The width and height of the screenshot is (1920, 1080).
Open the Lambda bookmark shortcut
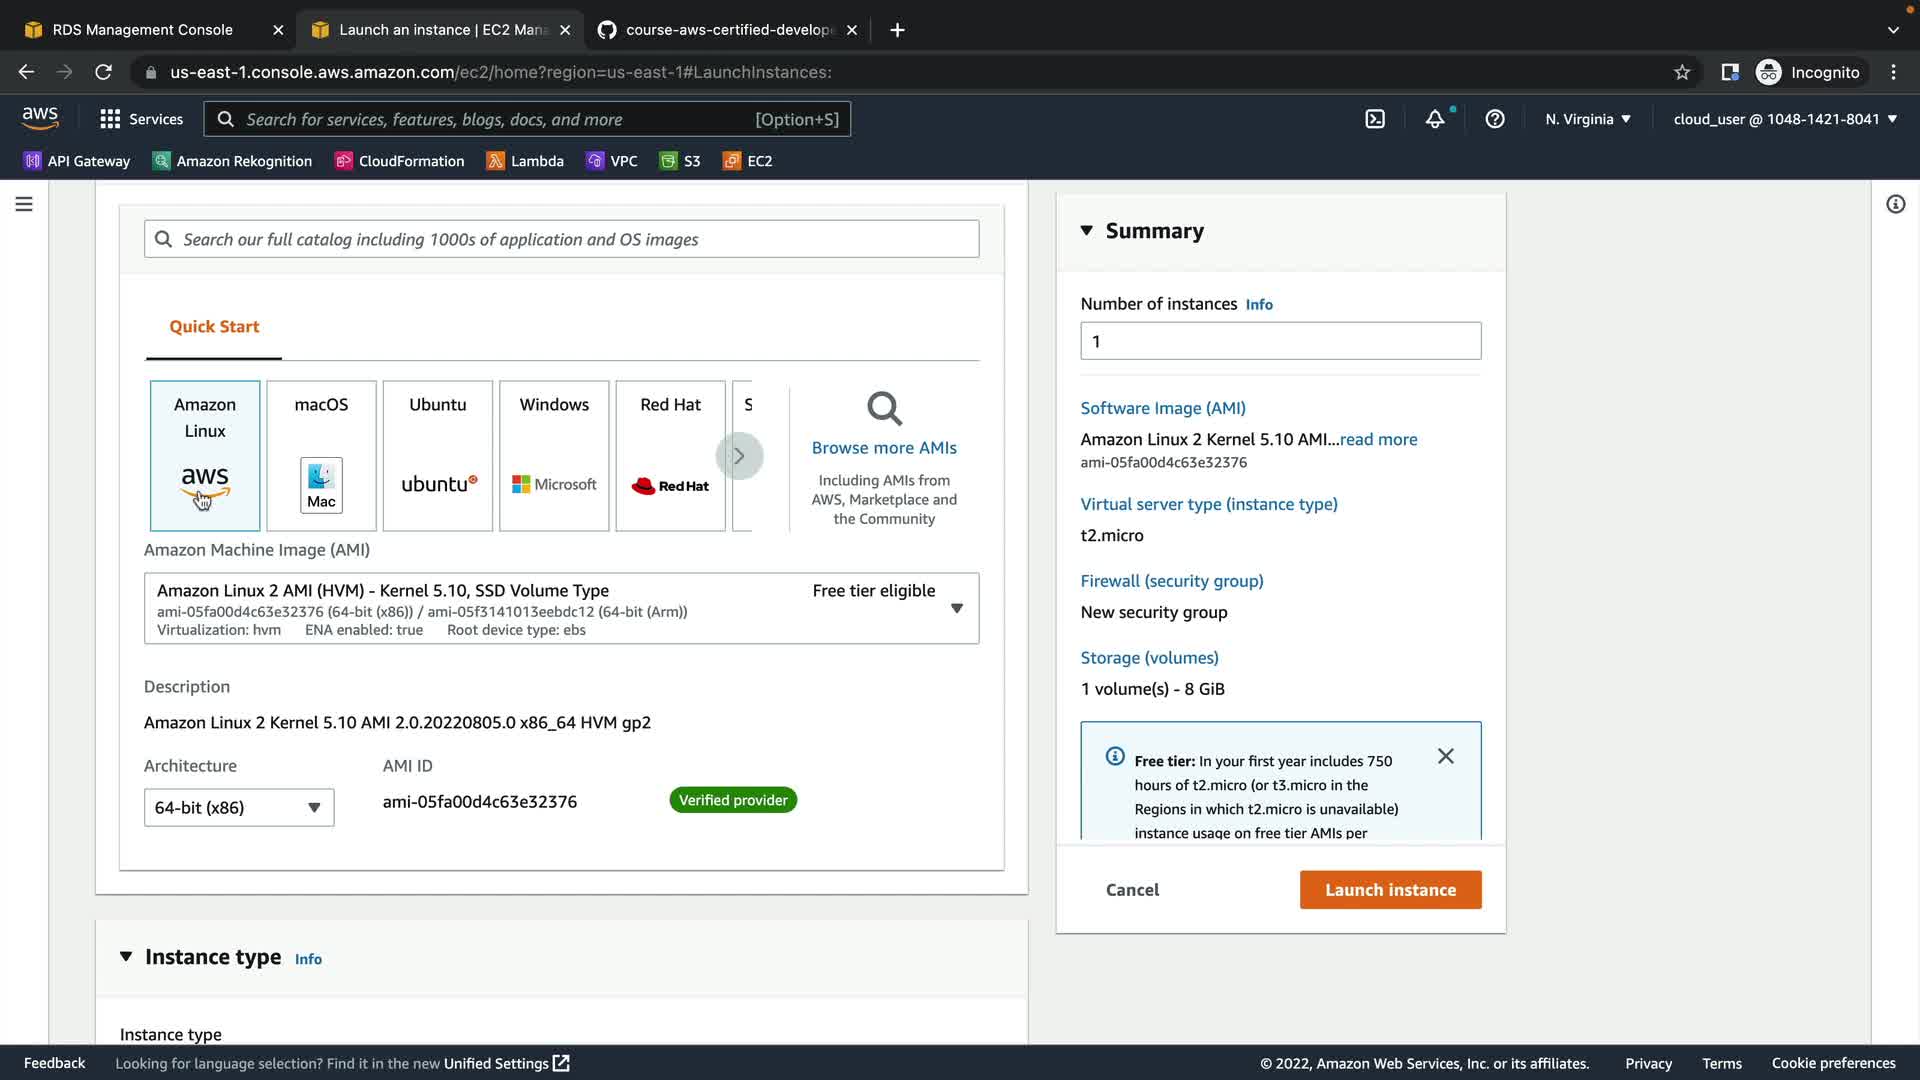[525, 161]
